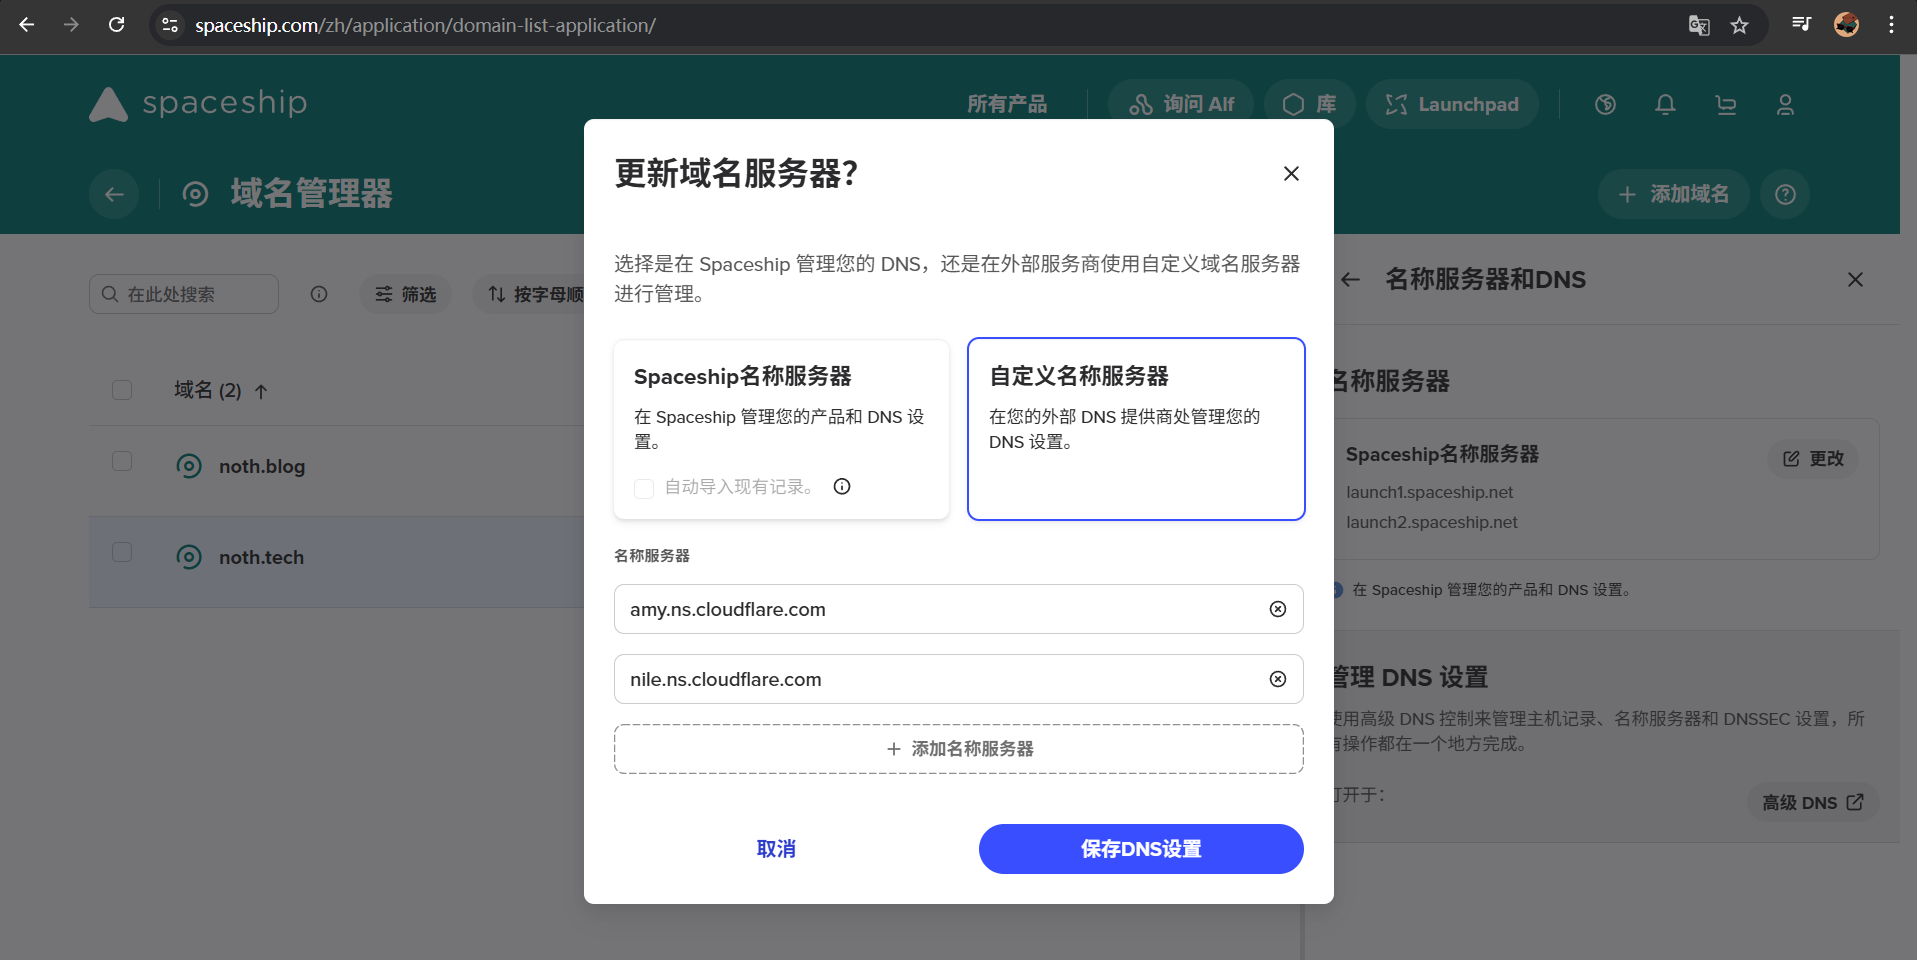The width and height of the screenshot is (1917, 960).
Task: Click the info icon beside the search box
Action: [318, 294]
